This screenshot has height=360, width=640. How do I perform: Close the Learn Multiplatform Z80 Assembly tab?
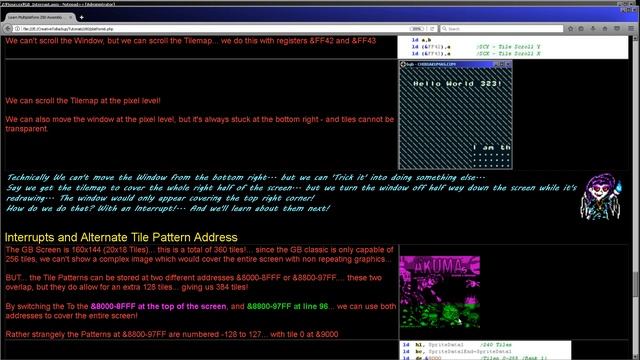pos(71,18)
